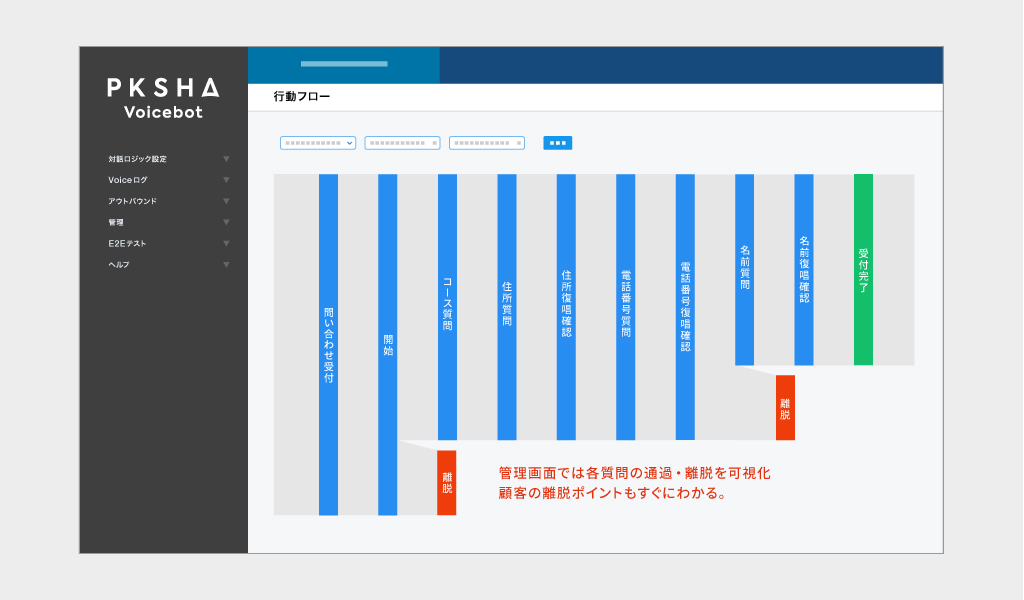This screenshot has width=1024, height=600.
Task: Expand the Voiceログ section arrow
Action: 226,180
